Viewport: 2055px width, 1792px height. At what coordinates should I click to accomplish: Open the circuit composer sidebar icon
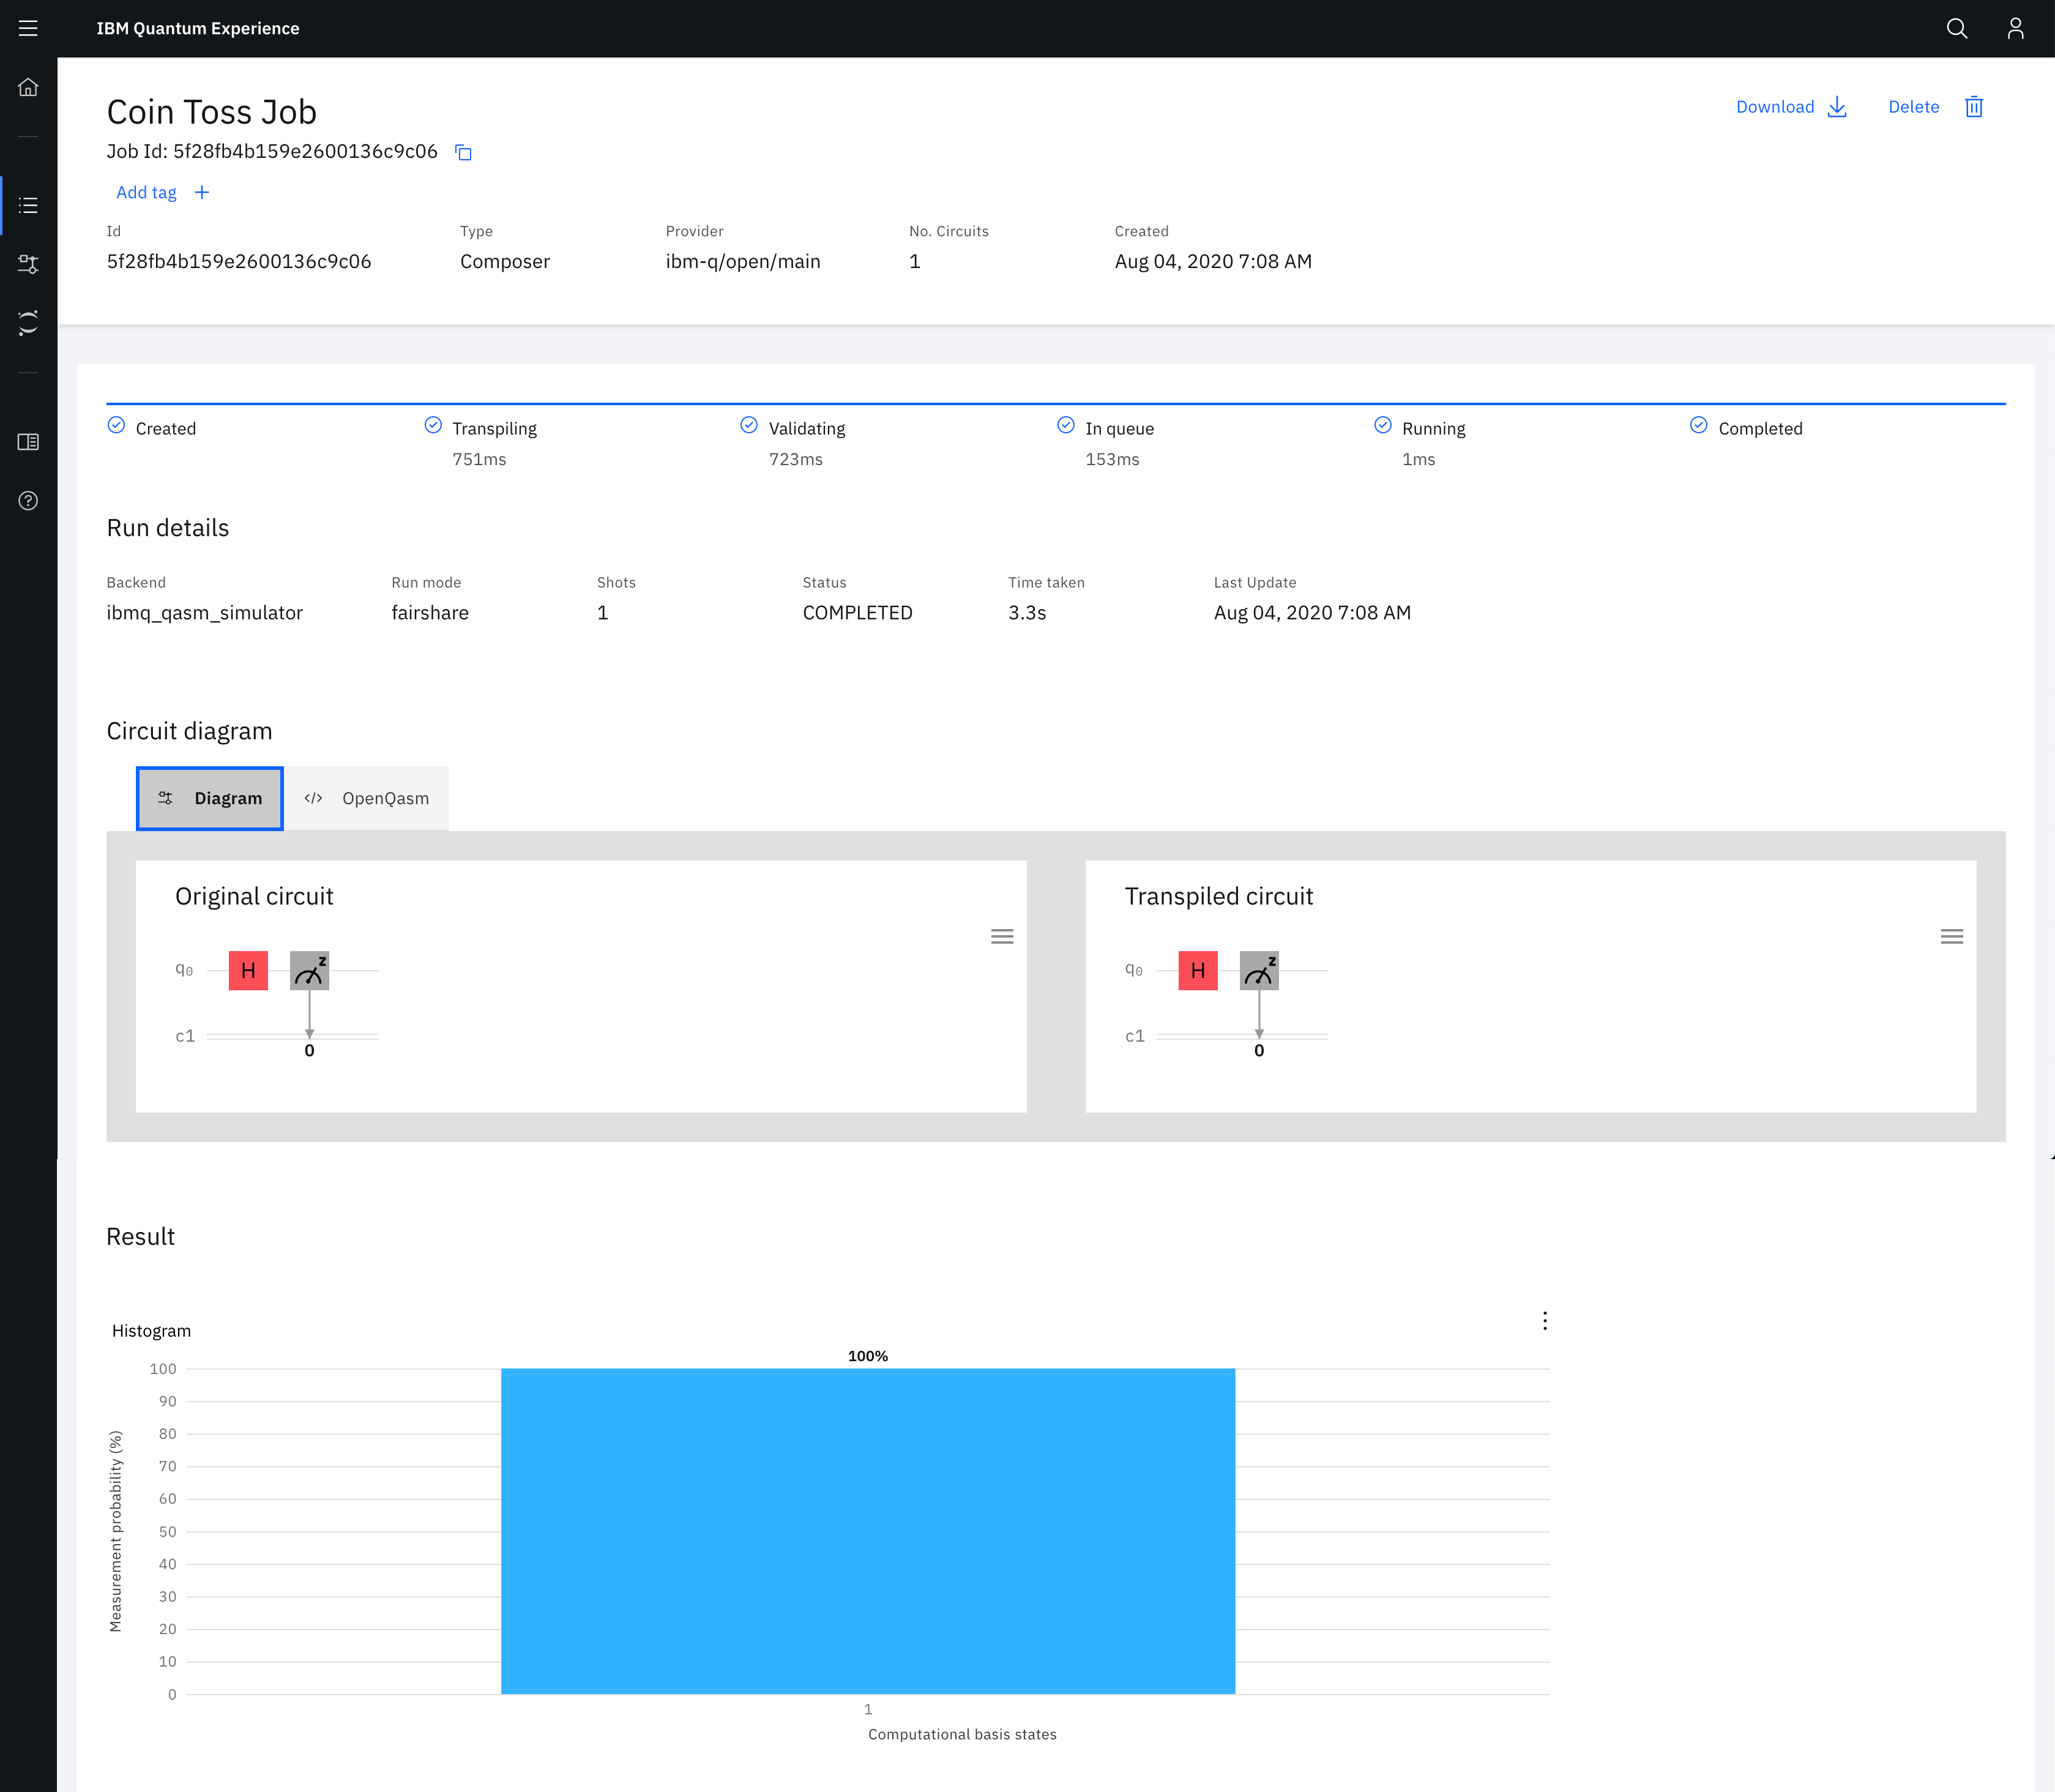[28, 264]
